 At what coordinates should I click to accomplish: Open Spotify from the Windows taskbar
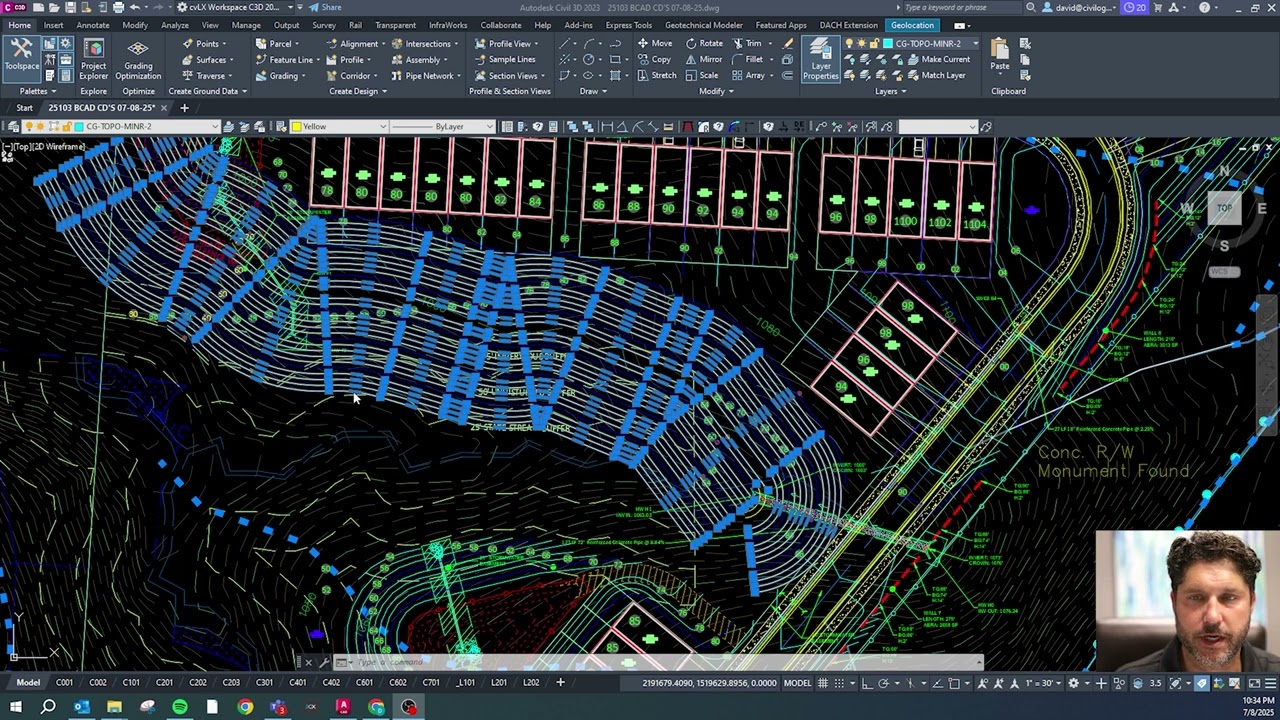(x=180, y=707)
